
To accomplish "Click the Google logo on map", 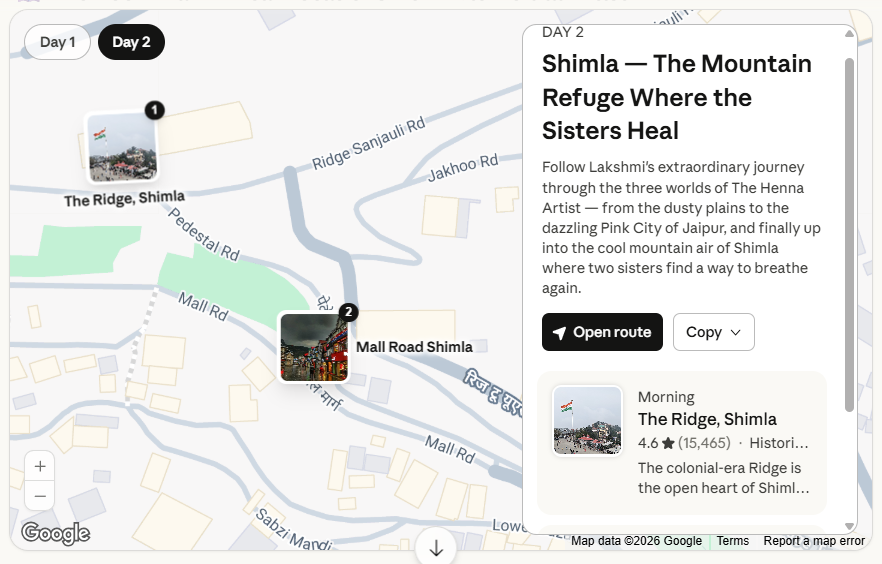I will 56,533.
